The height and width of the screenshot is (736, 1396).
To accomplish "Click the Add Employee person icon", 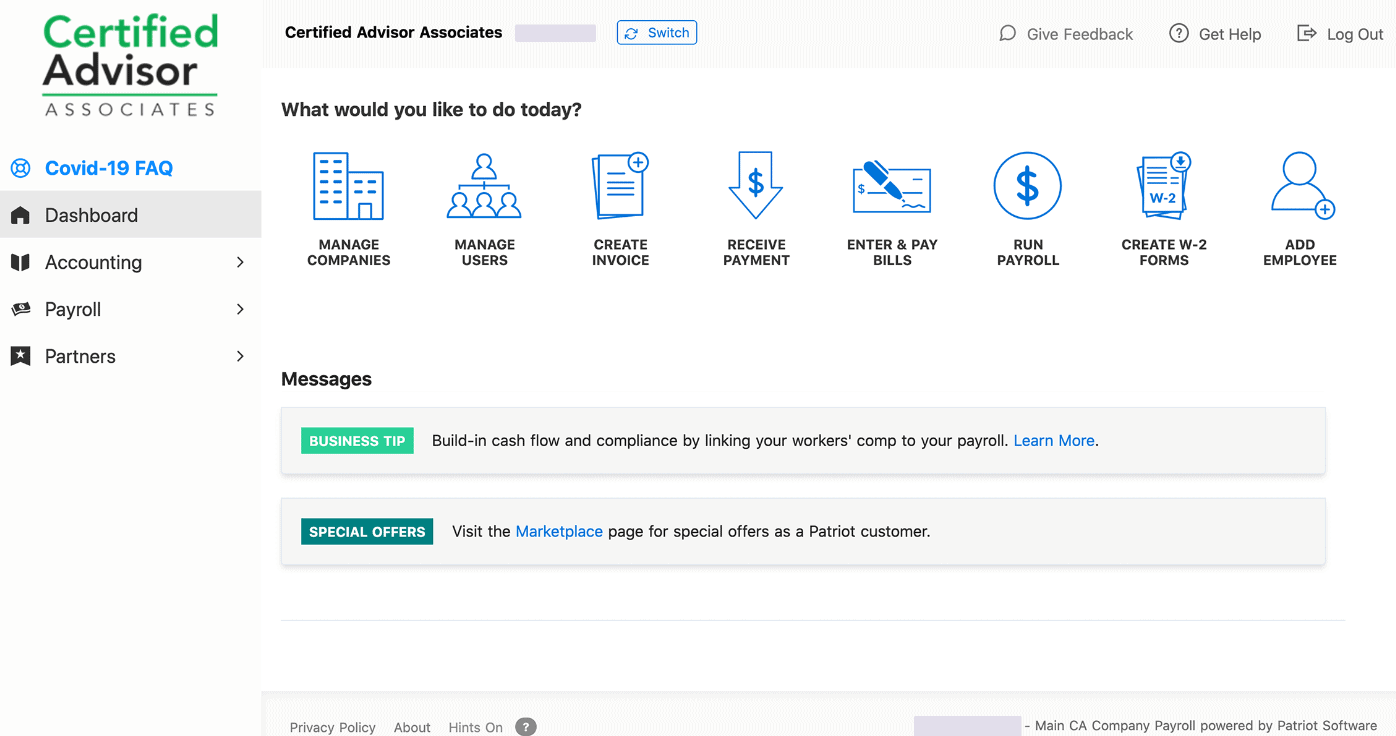I will pyautogui.click(x=1301, y=186).
